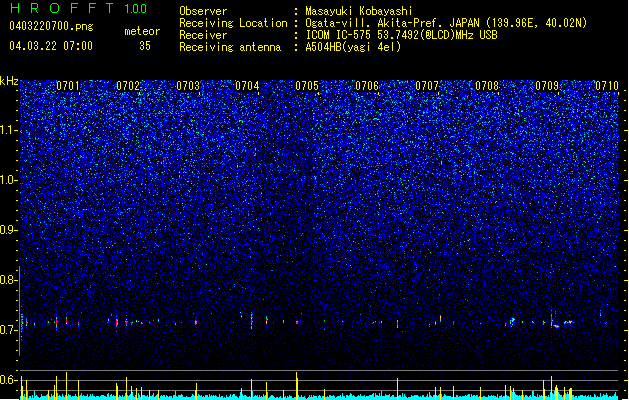Click the 0.6 kHz frequency axis label

click(x=8, y=380)
